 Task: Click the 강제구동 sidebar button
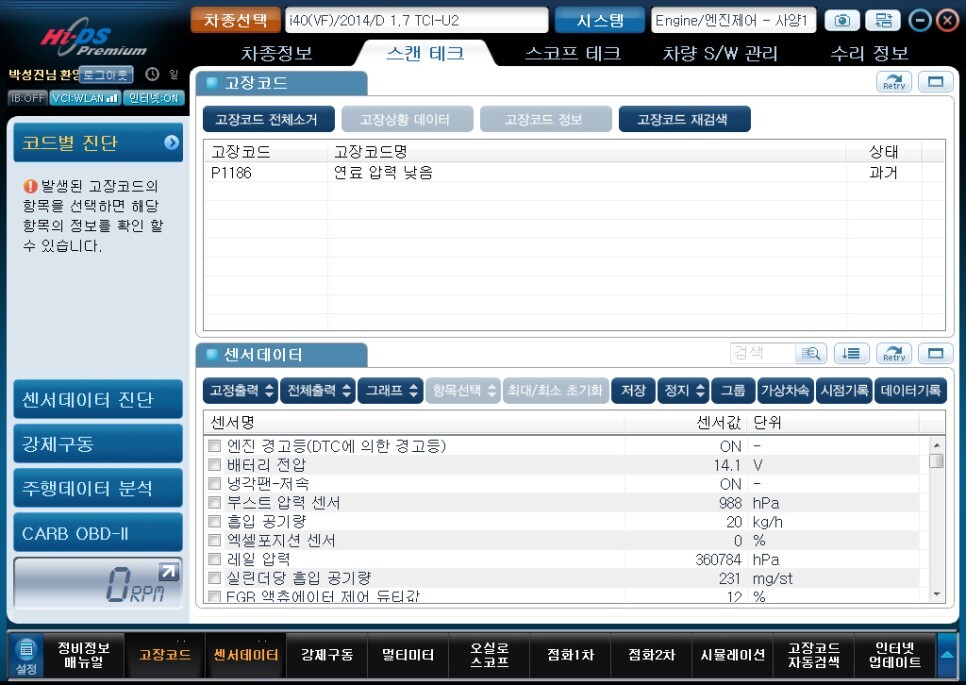tap(98, 444)
